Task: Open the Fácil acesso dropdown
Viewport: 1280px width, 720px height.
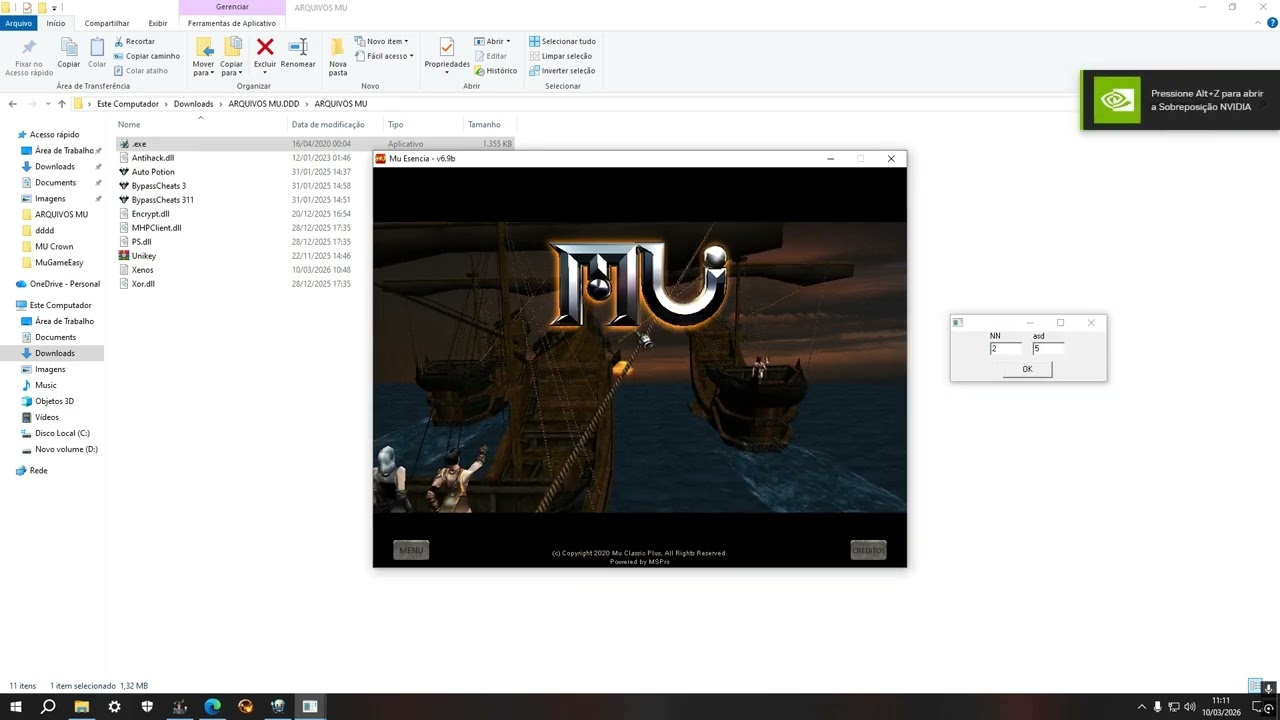Action: [384, 56]
